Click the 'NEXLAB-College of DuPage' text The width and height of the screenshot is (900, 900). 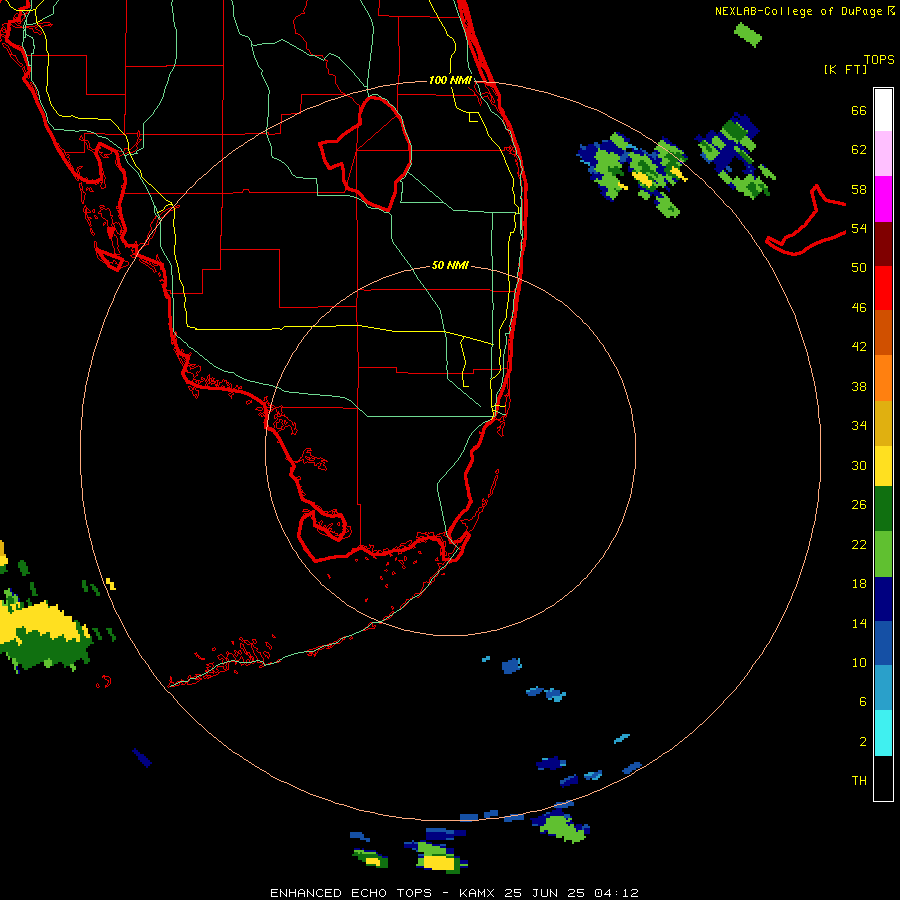[x=798, y=11]
